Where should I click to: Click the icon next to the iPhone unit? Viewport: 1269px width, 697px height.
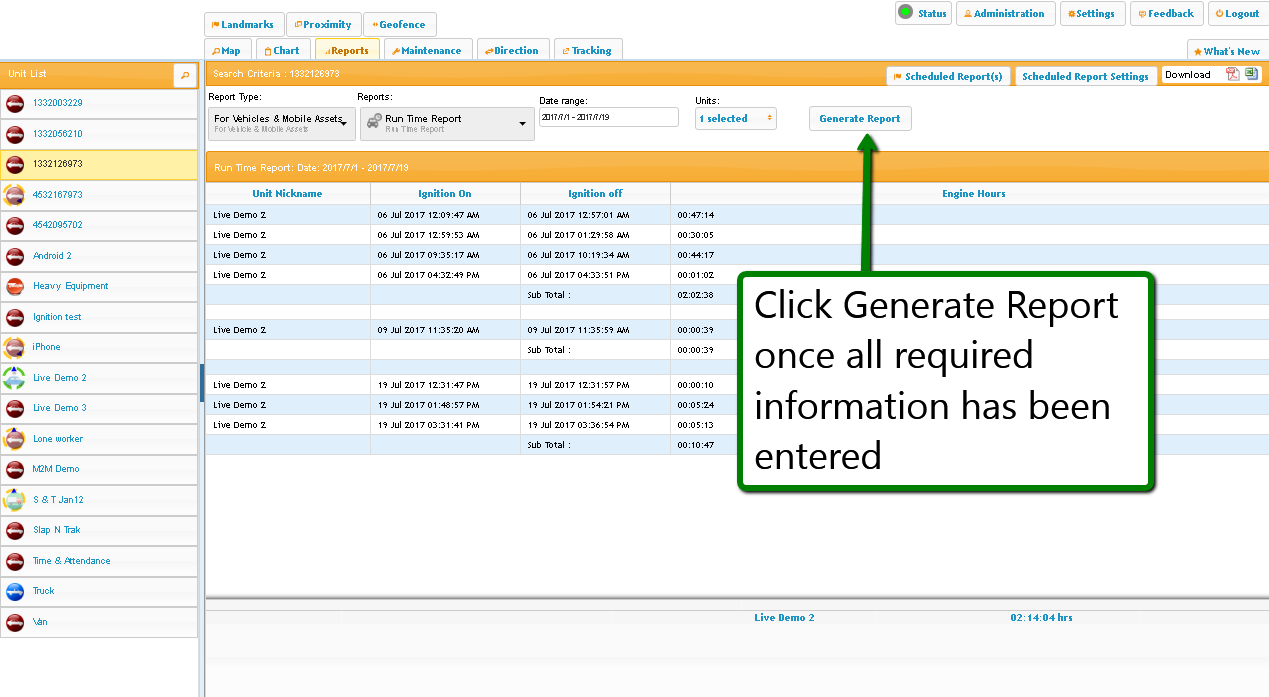click(15, 347)
